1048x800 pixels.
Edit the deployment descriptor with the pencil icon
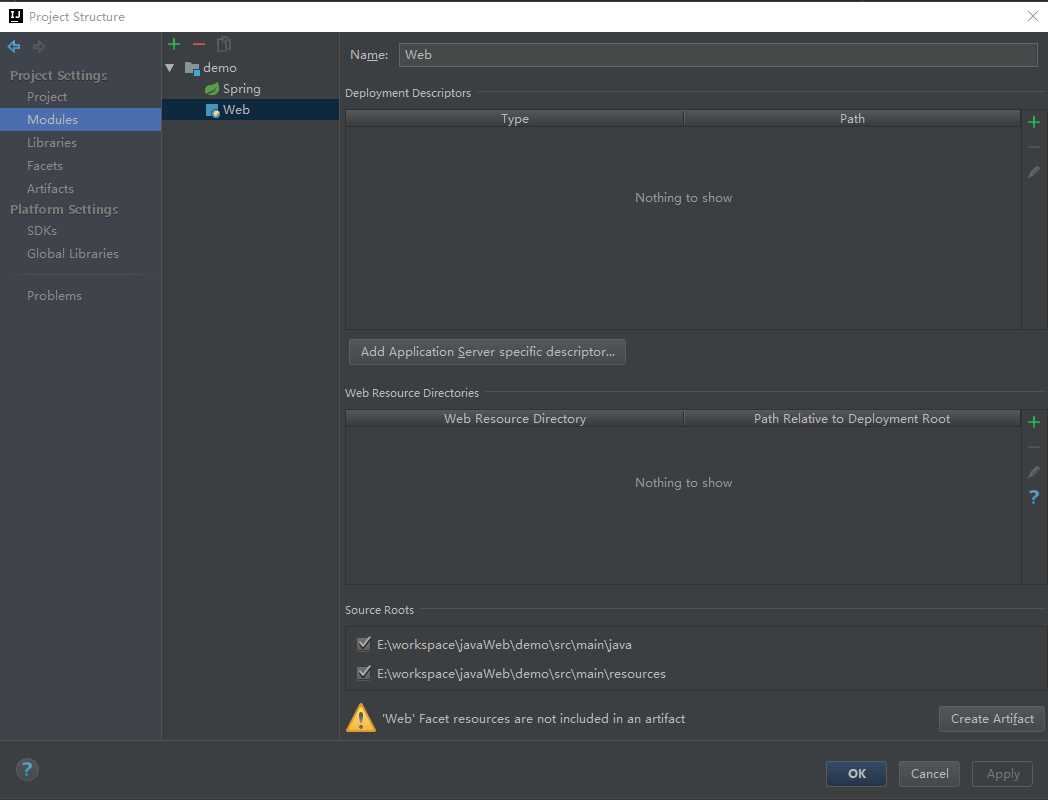click(x=1033, y=172)
